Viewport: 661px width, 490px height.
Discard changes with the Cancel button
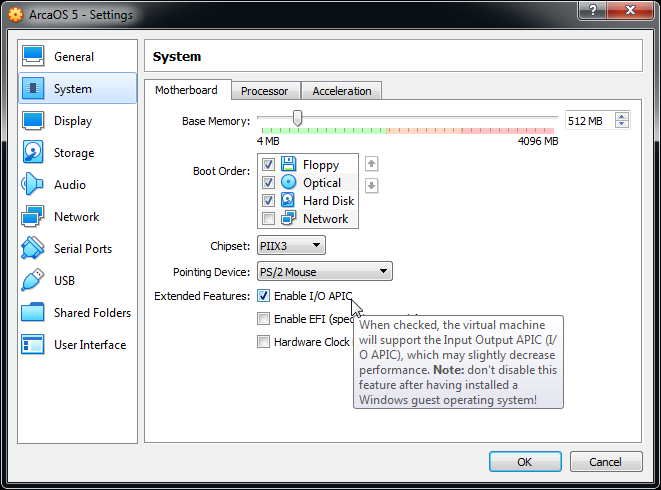(x=606, y=462)
